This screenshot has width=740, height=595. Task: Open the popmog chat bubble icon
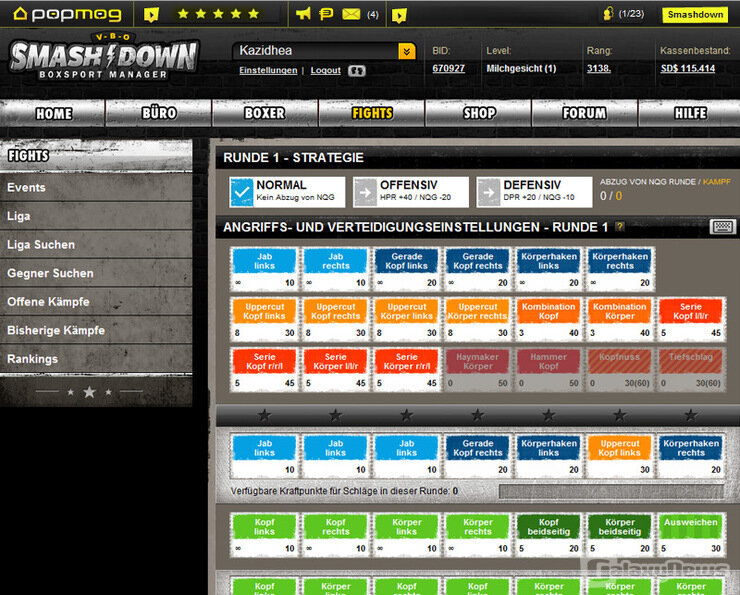pyautogui.click(x=326, y=14)
